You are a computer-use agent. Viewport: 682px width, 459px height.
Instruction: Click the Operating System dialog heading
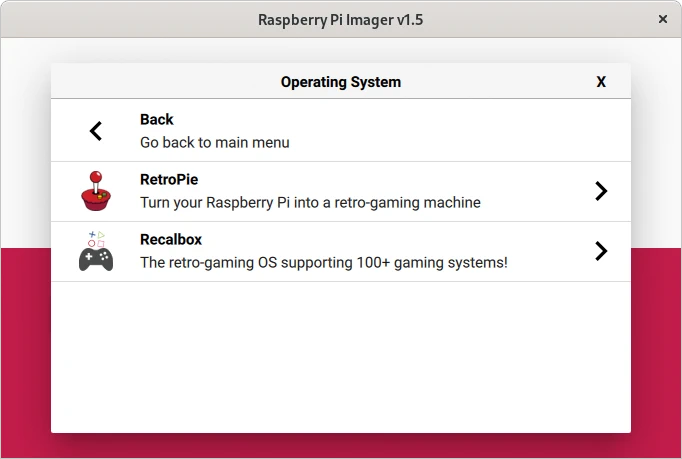[340, 82]
